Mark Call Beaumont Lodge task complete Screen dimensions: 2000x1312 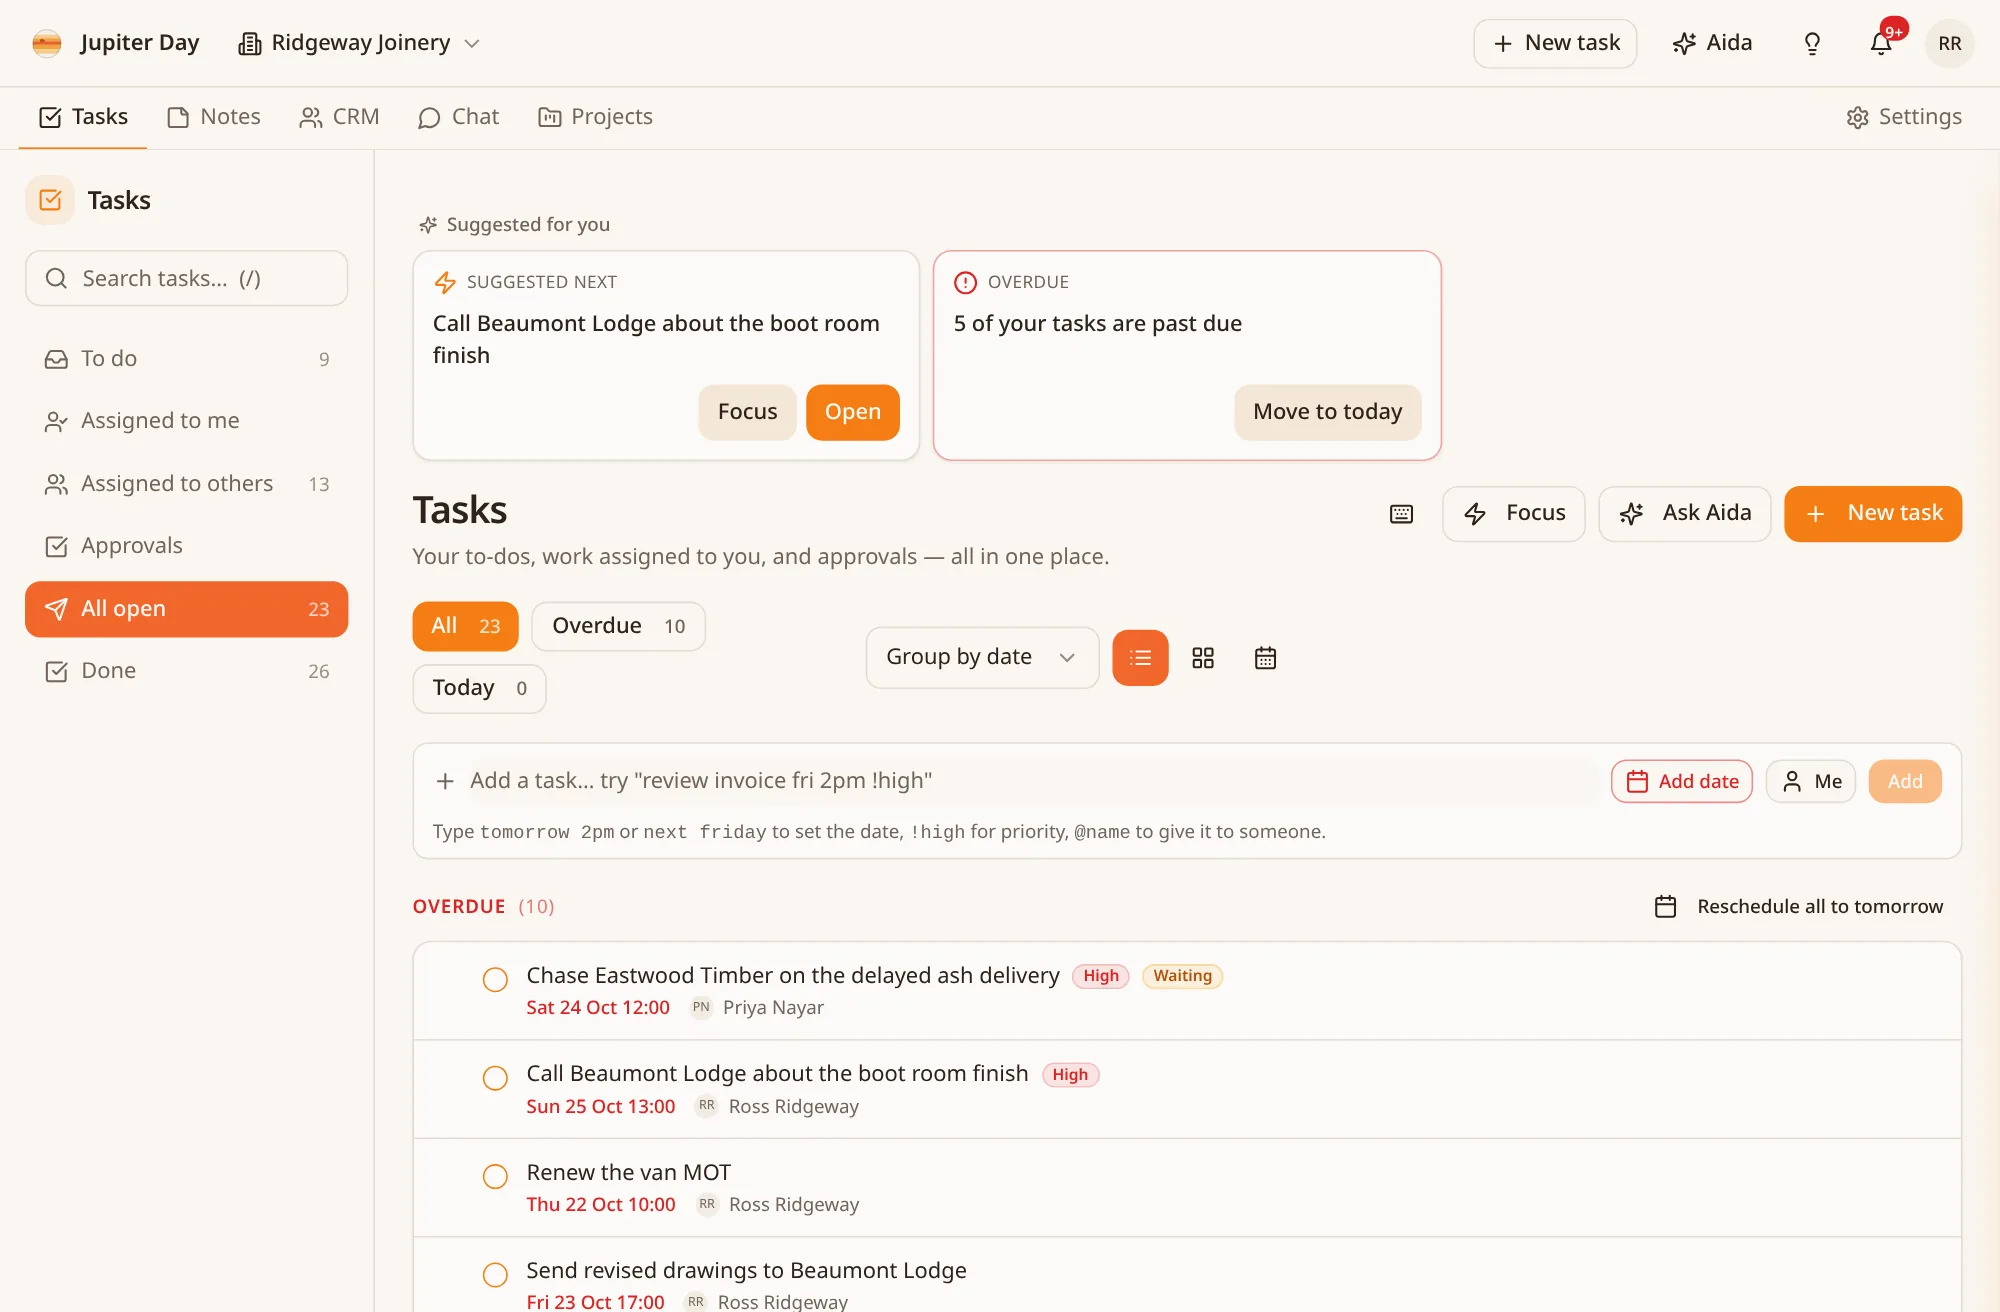(495, 1077)
